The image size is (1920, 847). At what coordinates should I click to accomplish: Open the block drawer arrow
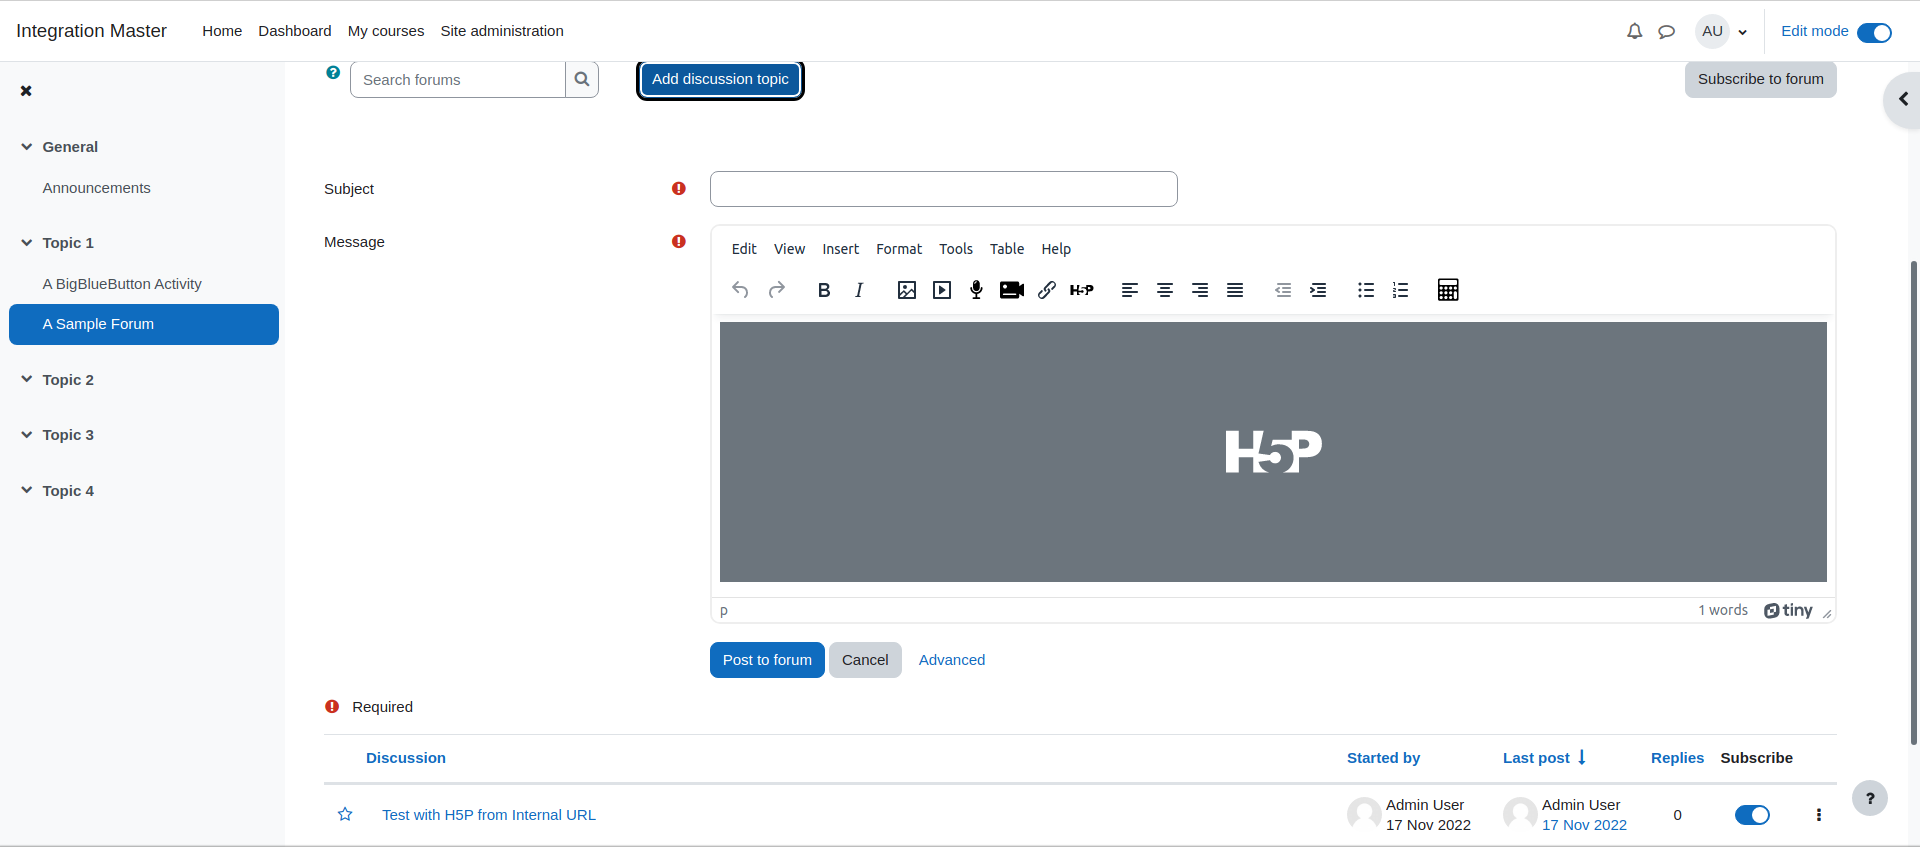point(1903,99)
